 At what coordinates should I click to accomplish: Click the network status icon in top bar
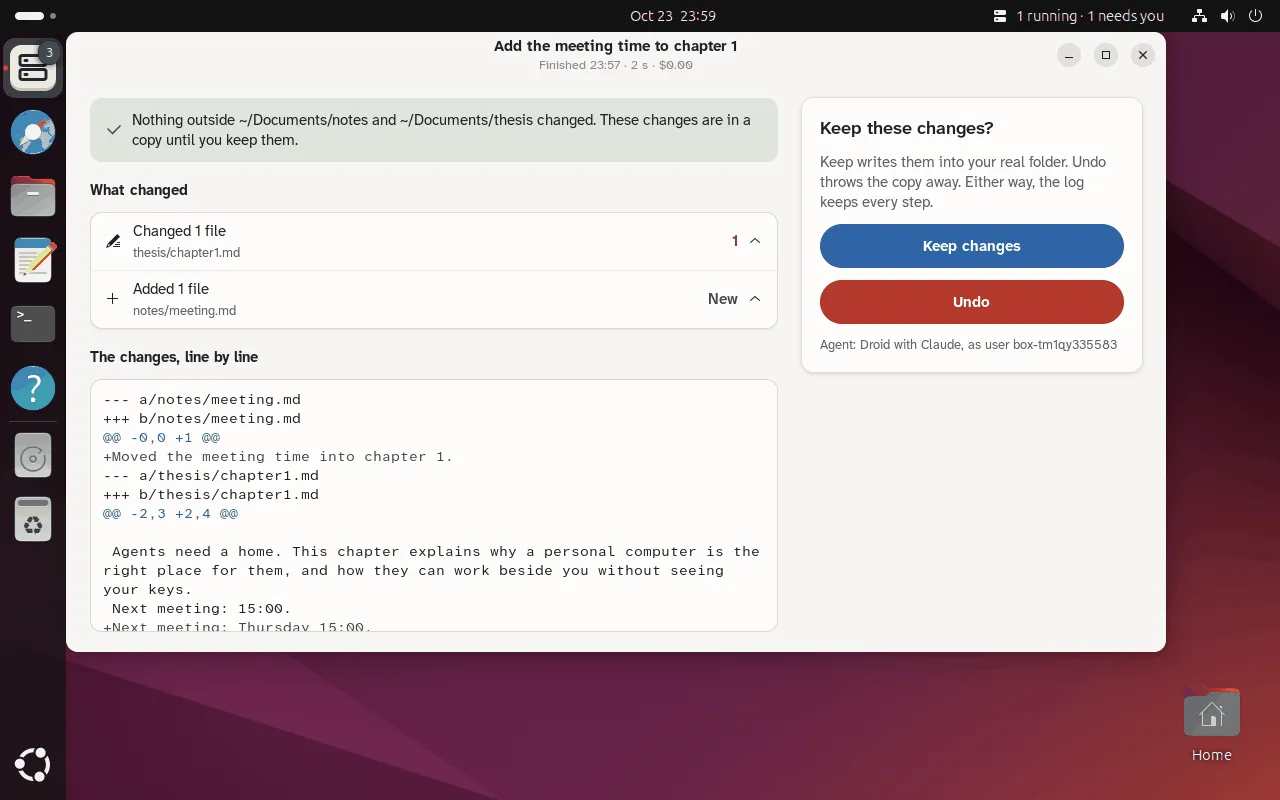[x=1200, y=16]
